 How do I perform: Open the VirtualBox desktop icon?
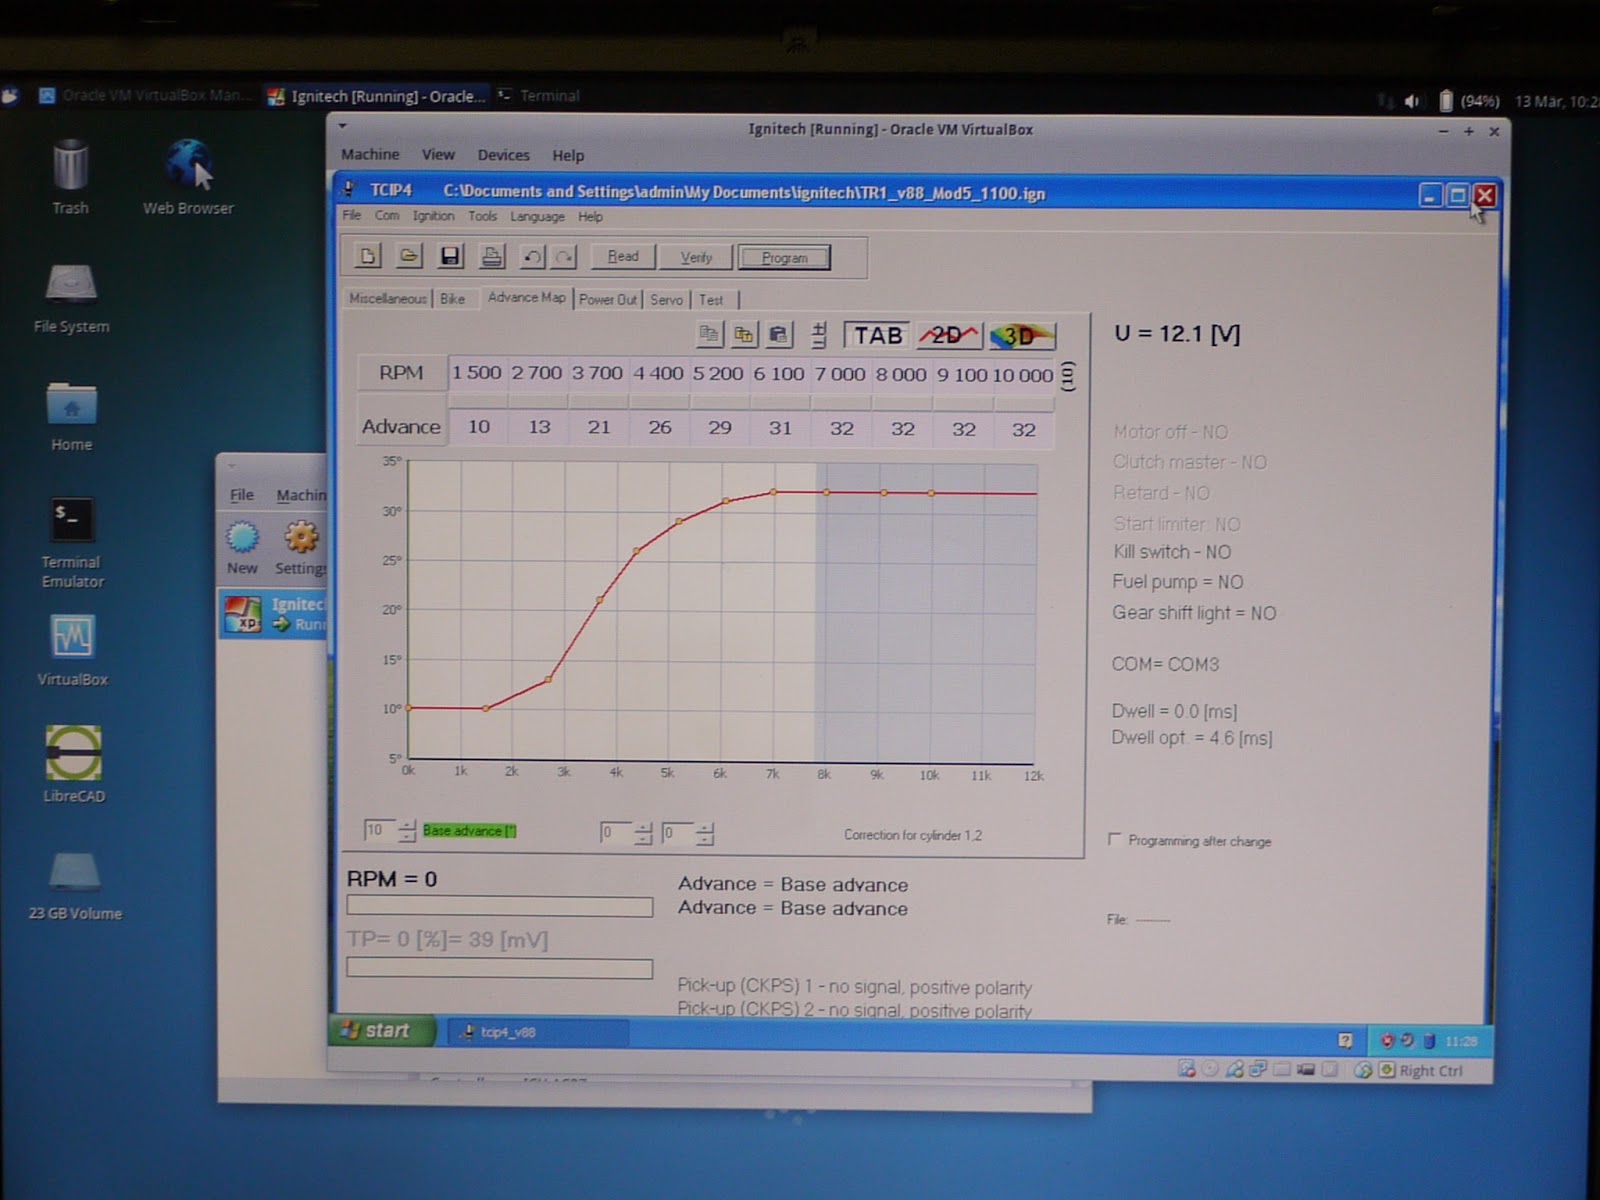(x=72, y=650)
